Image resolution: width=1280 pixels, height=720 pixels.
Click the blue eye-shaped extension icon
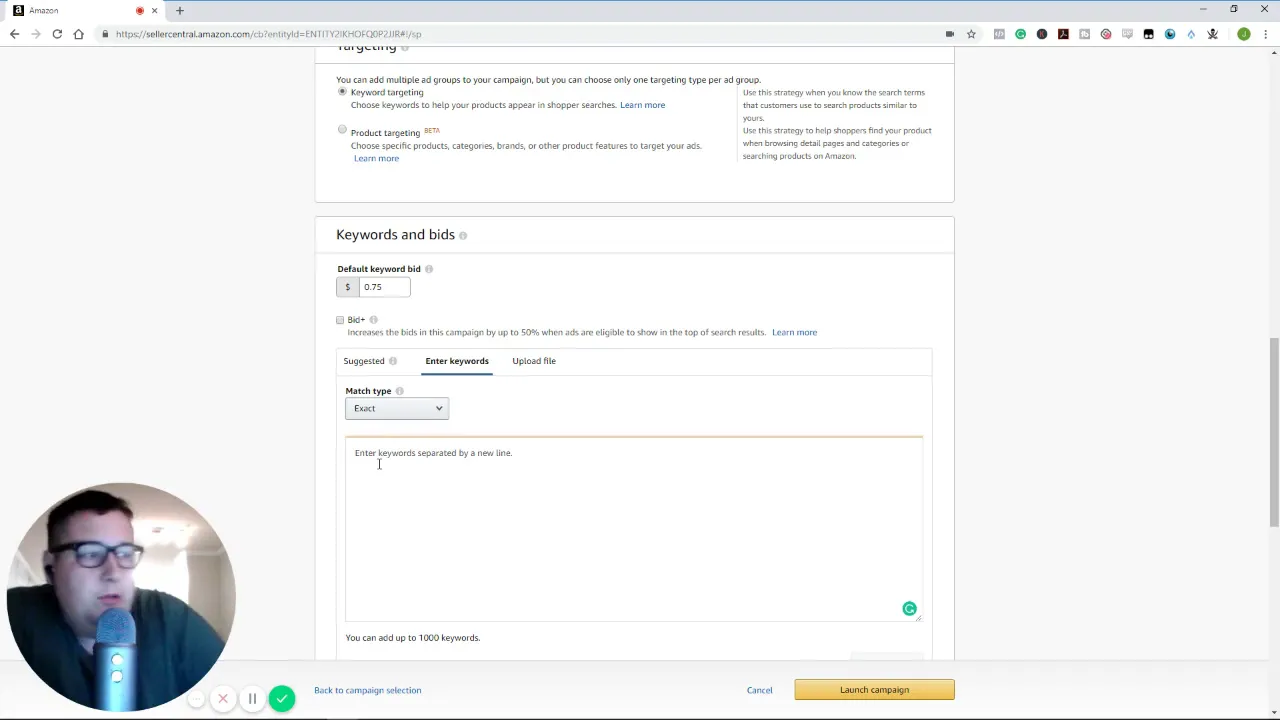coord(1170,34)
